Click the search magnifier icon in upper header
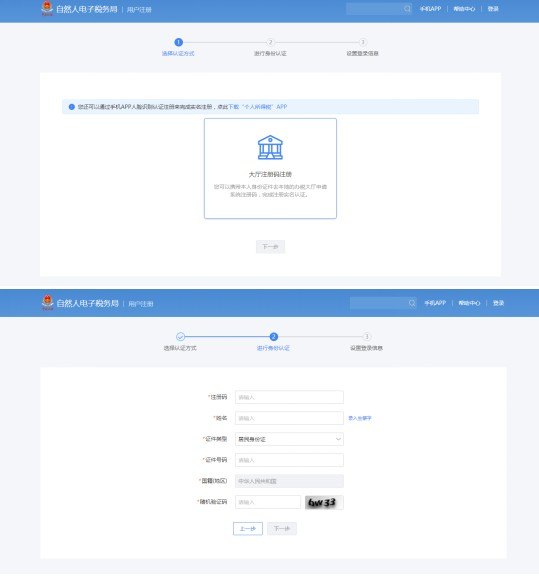Image resolution: width=539 pixels, height=576 pixels. (407, 9)
